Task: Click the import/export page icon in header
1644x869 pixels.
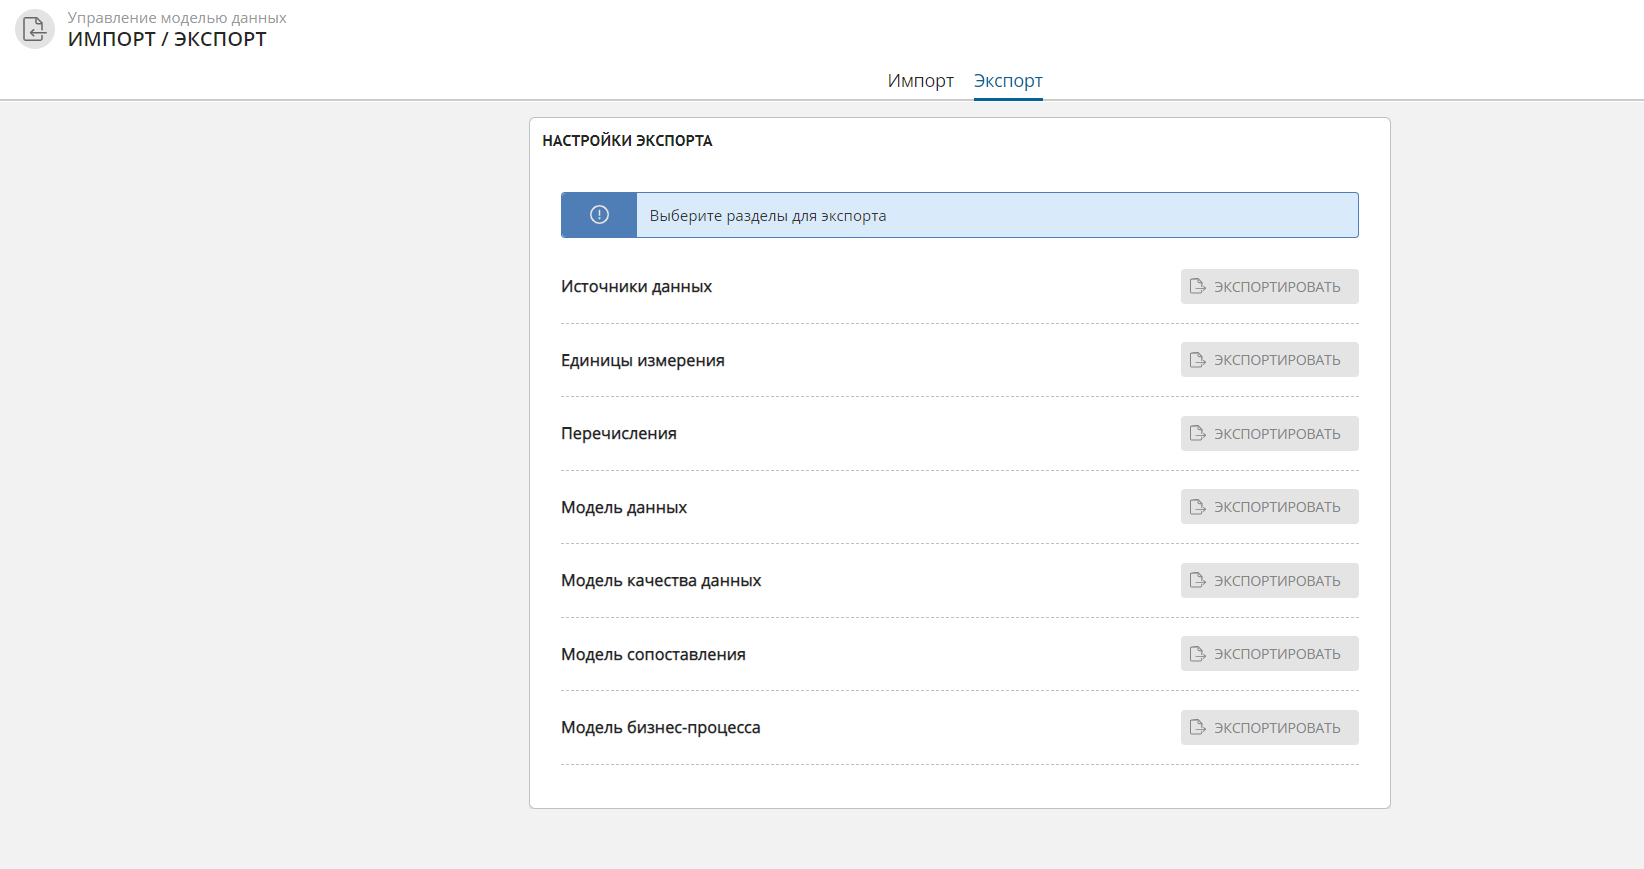Action: tap(35, 29)
